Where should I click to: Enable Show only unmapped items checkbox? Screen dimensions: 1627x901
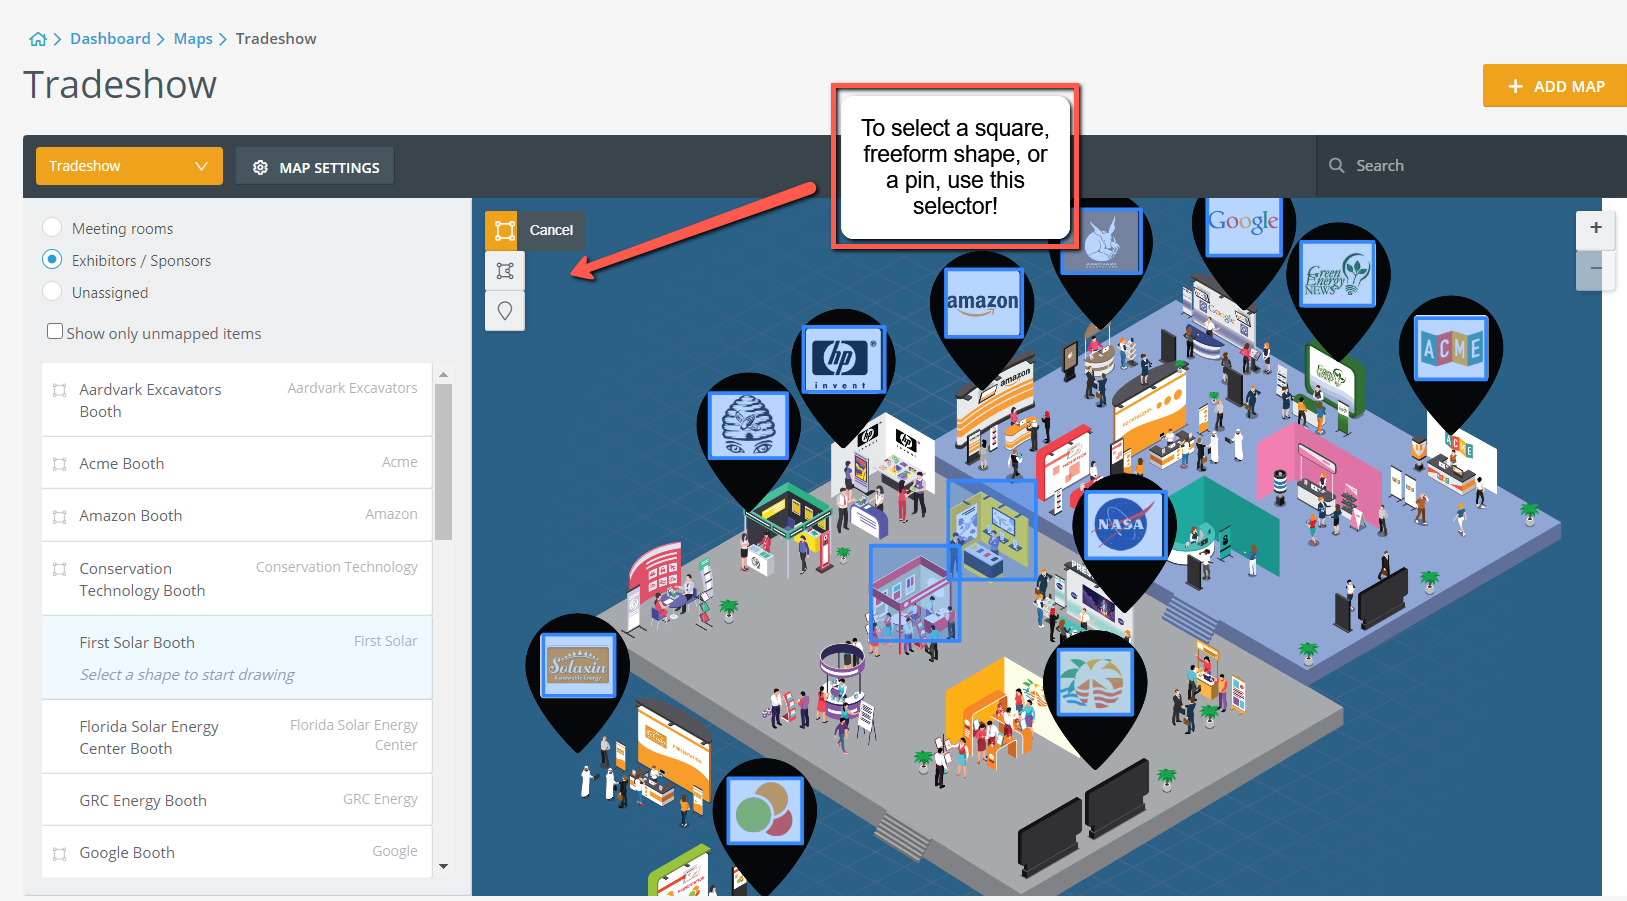[x=55, y=332]
